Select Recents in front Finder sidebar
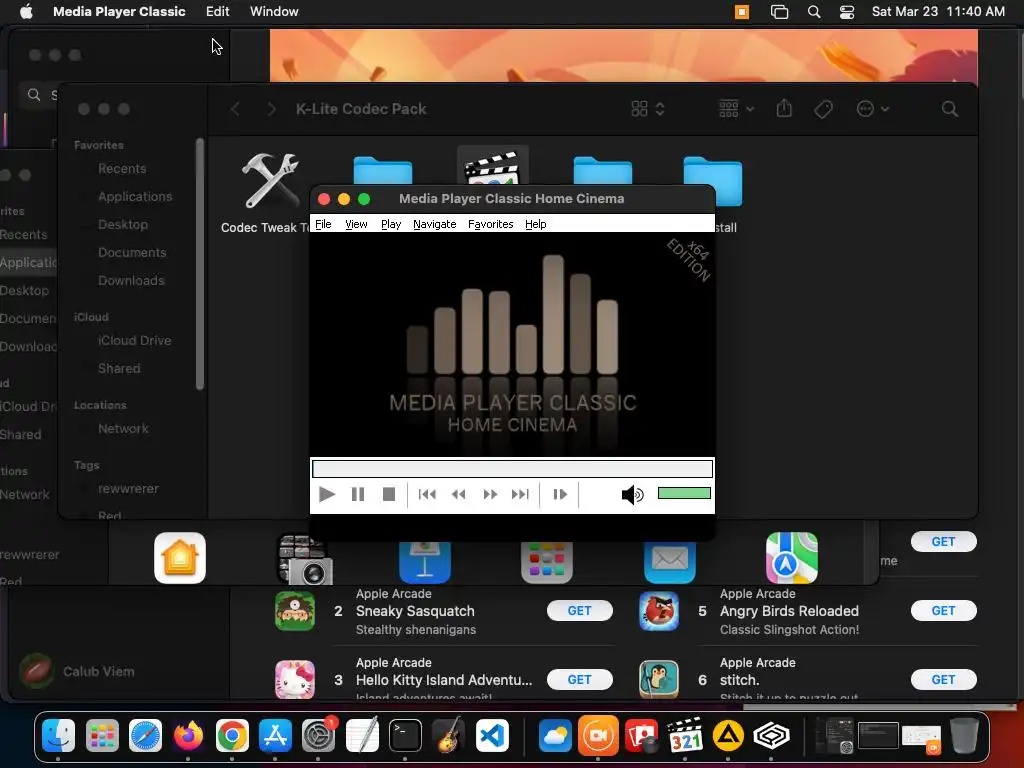Screen dimensions: 1024x768 122,168
